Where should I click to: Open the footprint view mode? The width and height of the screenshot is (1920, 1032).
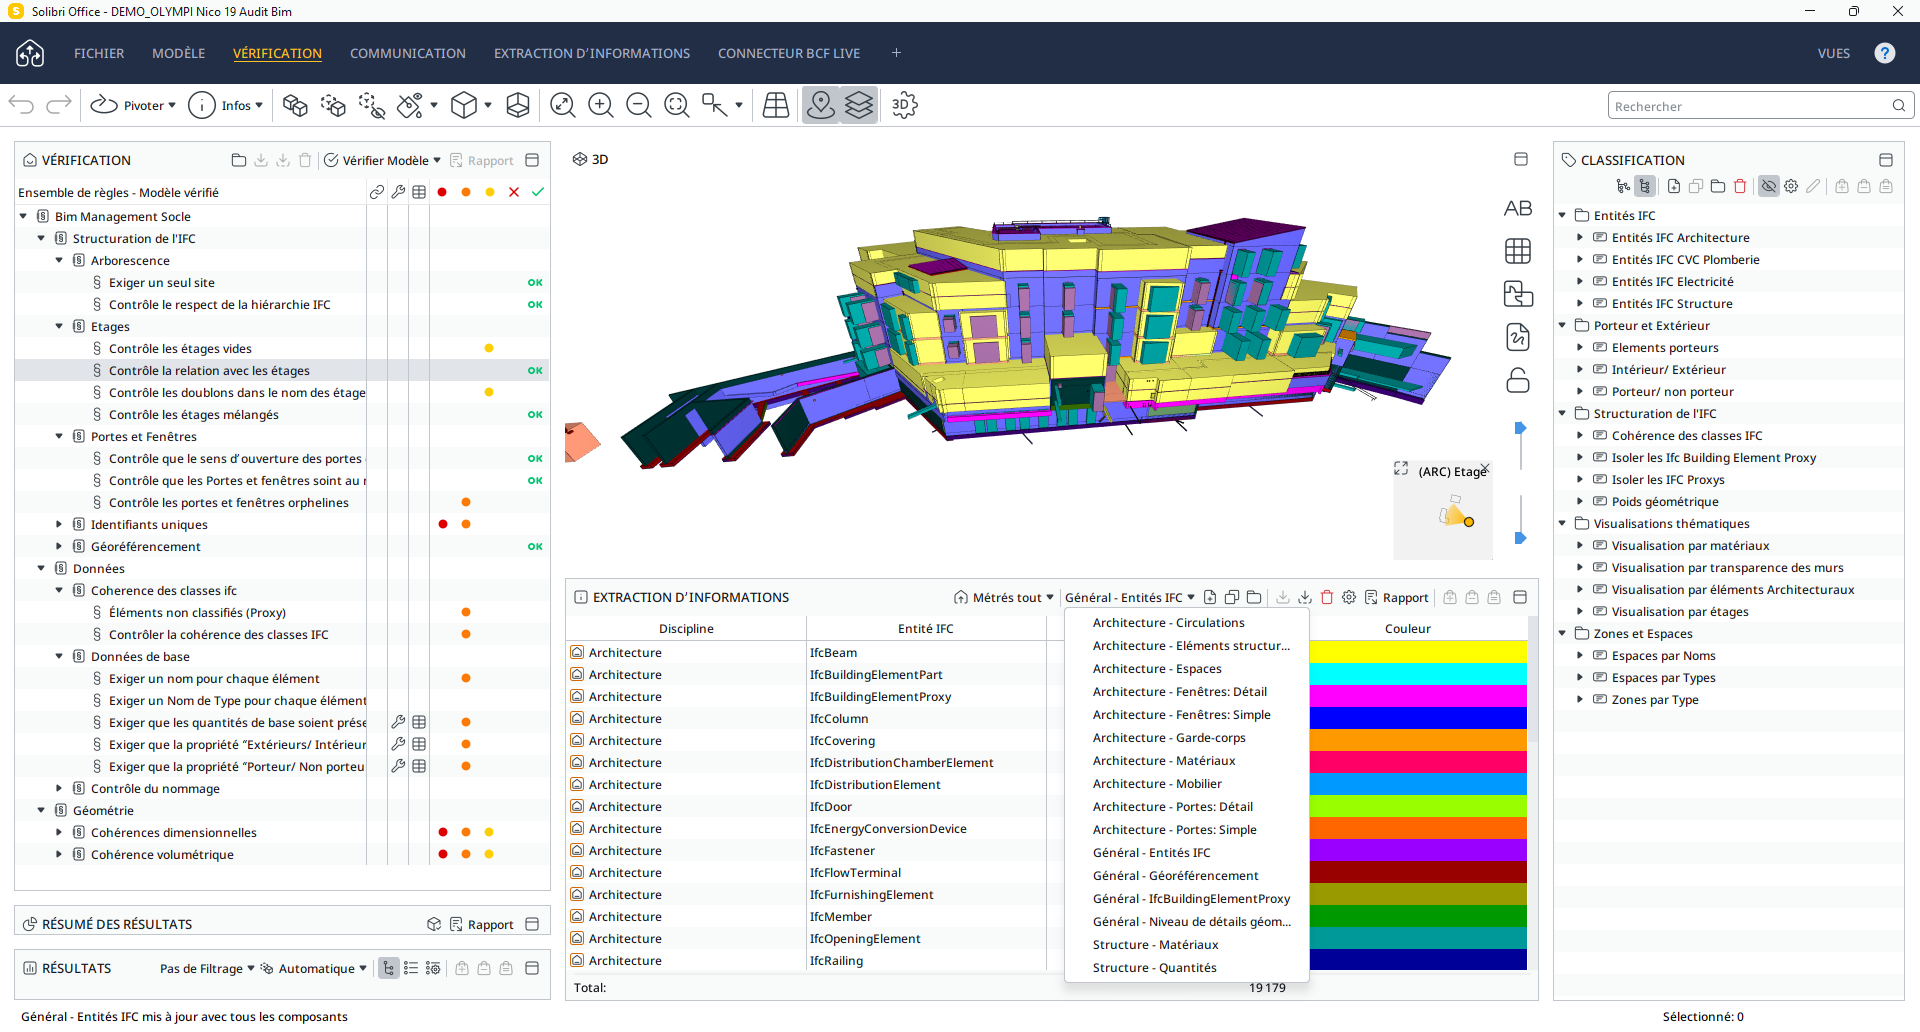click(x=776, y=105)
